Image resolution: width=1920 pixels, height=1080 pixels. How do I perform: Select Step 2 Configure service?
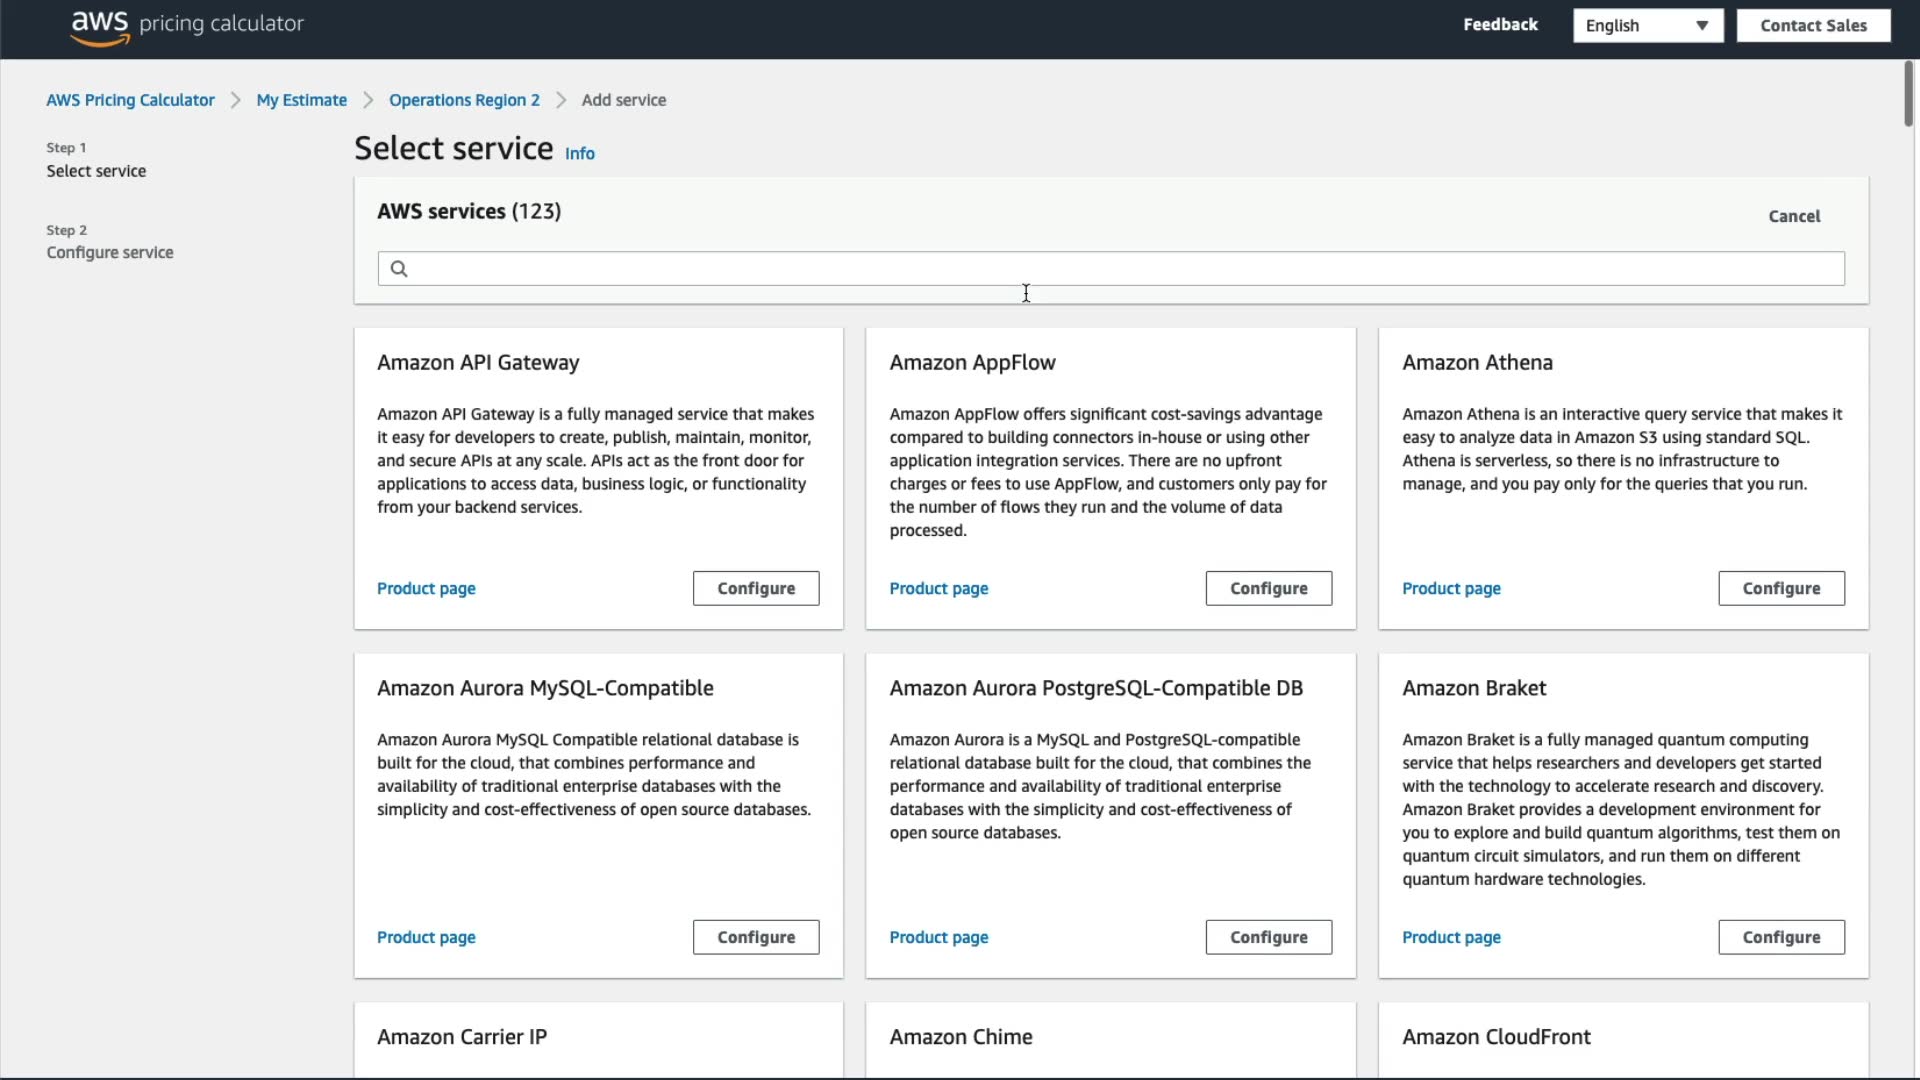[x=110, y=253]
